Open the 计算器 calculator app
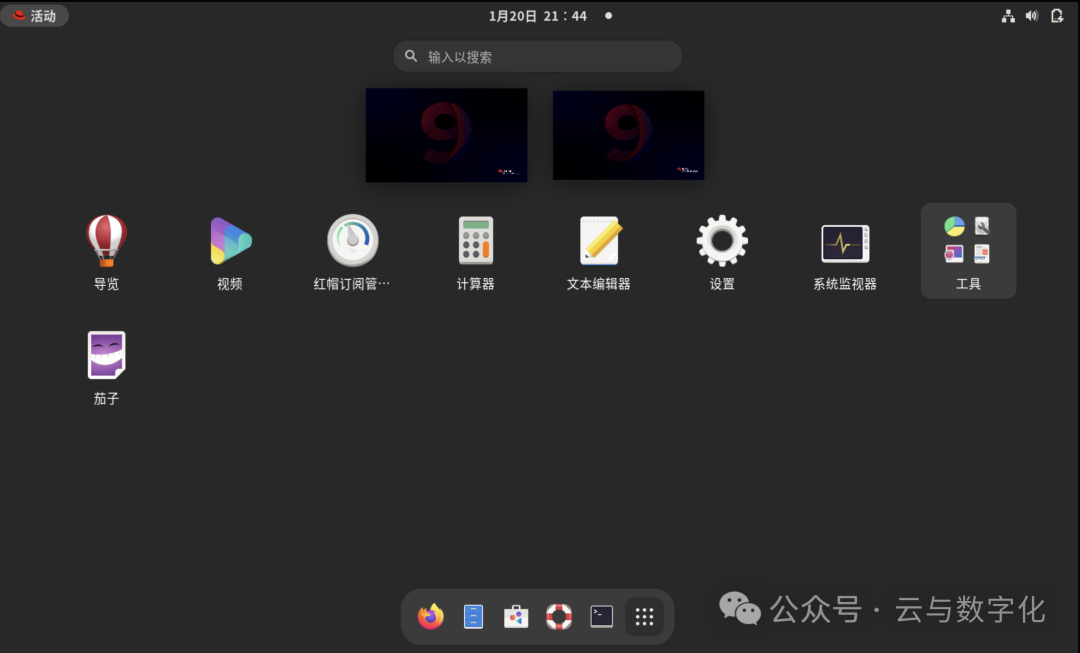The image size is (1080, 653). [475, 240]
